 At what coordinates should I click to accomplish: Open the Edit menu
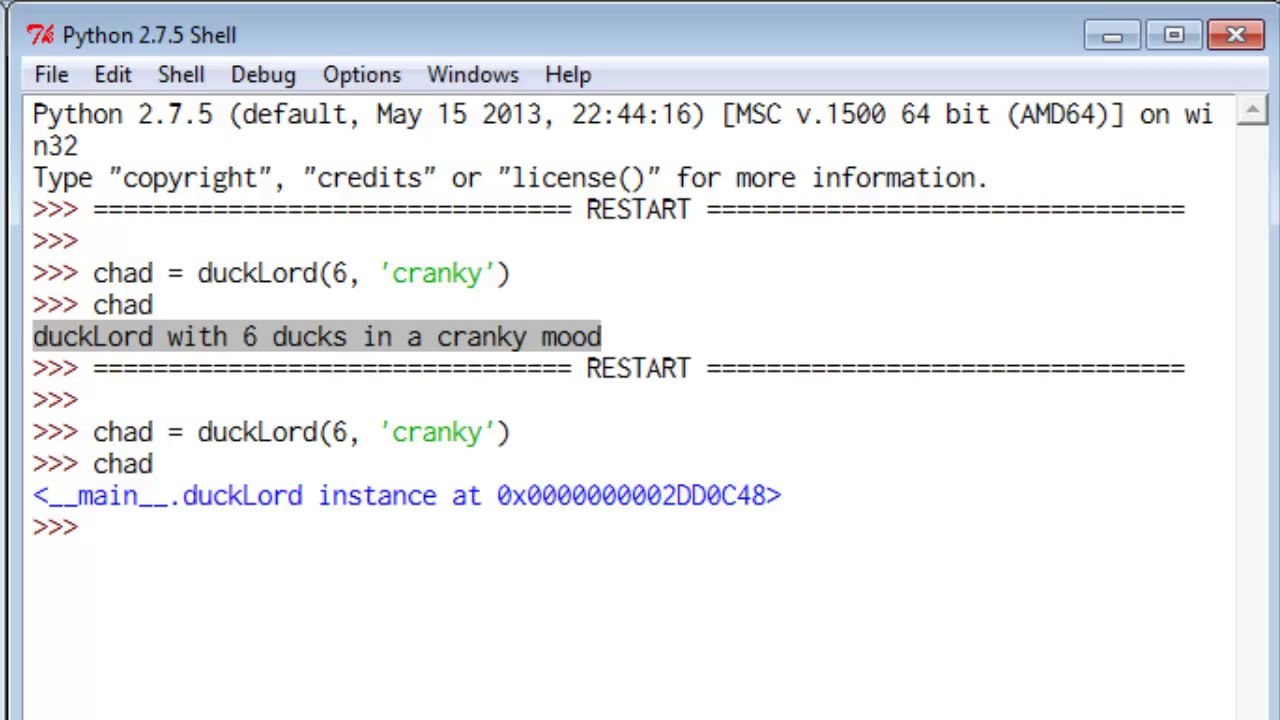[113, 75]
